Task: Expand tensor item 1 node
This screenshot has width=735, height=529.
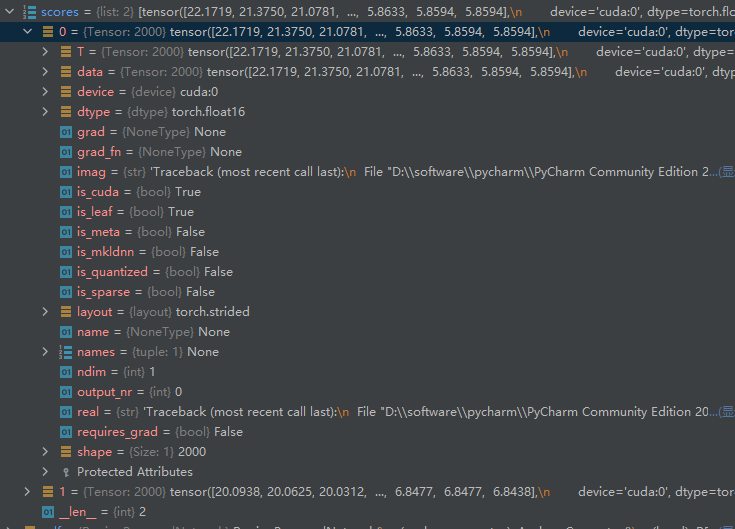Action: point(28,492)
